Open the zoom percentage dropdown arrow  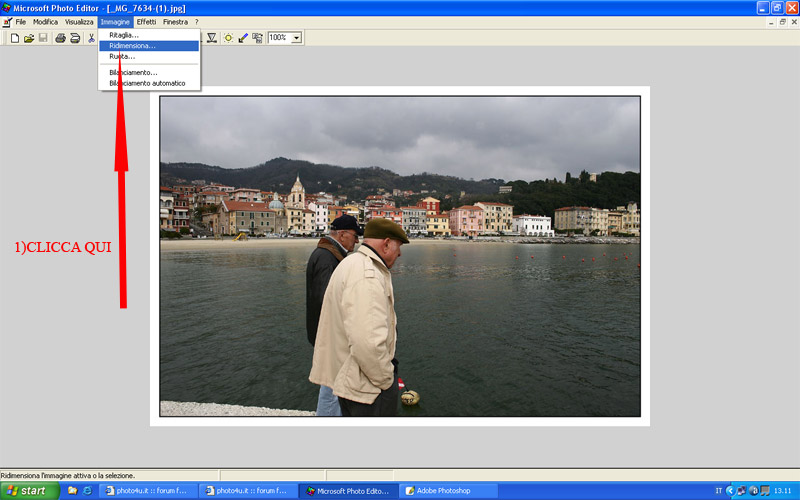297,38
